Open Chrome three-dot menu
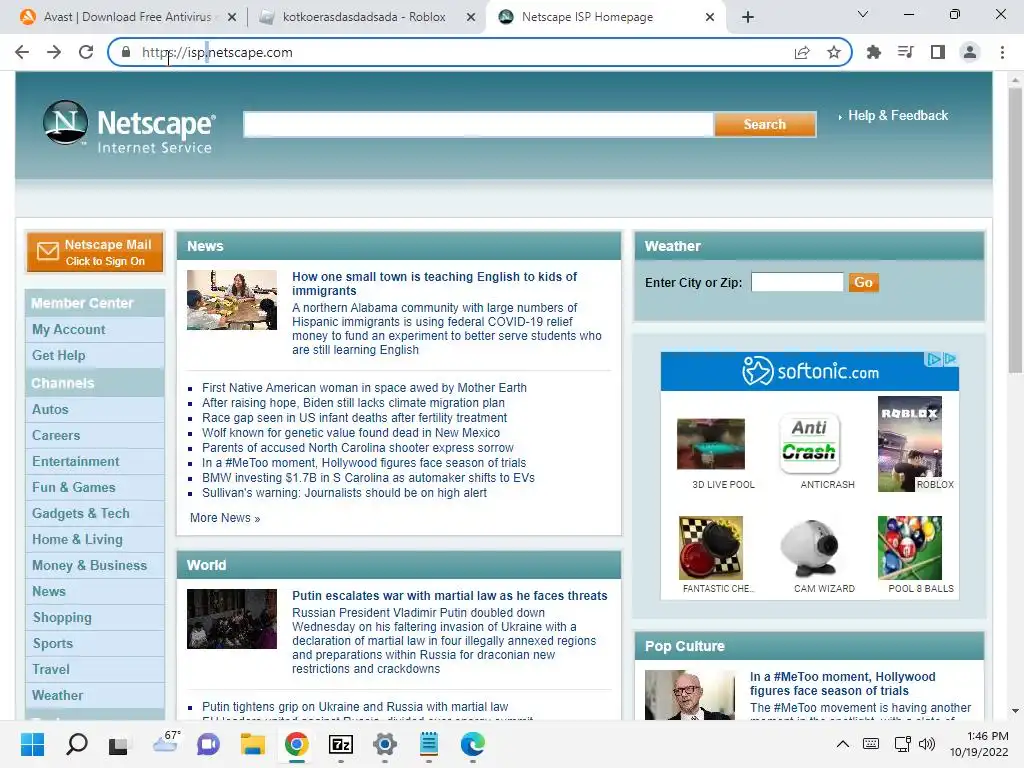This screenshot has height=768, width=1024. [x=1002, y=52]
